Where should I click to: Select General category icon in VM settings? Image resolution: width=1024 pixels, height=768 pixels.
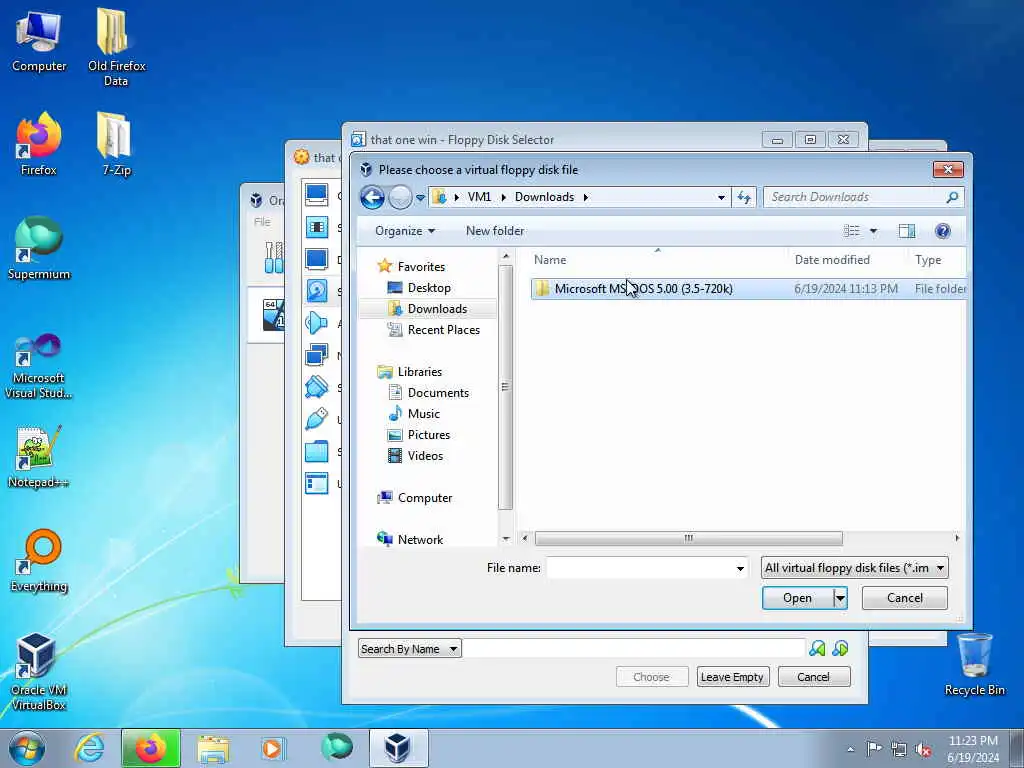(x=317, y=194)
